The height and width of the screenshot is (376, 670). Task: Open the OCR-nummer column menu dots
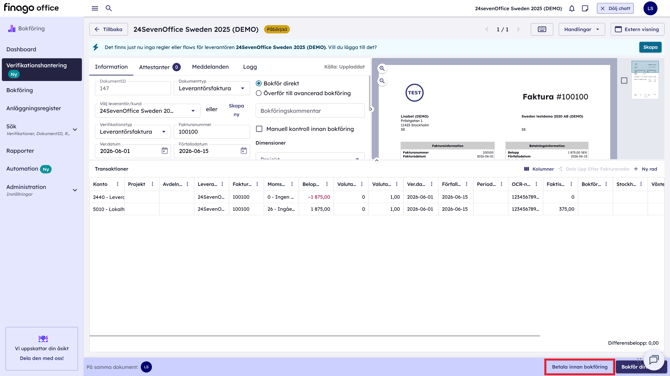536,184
